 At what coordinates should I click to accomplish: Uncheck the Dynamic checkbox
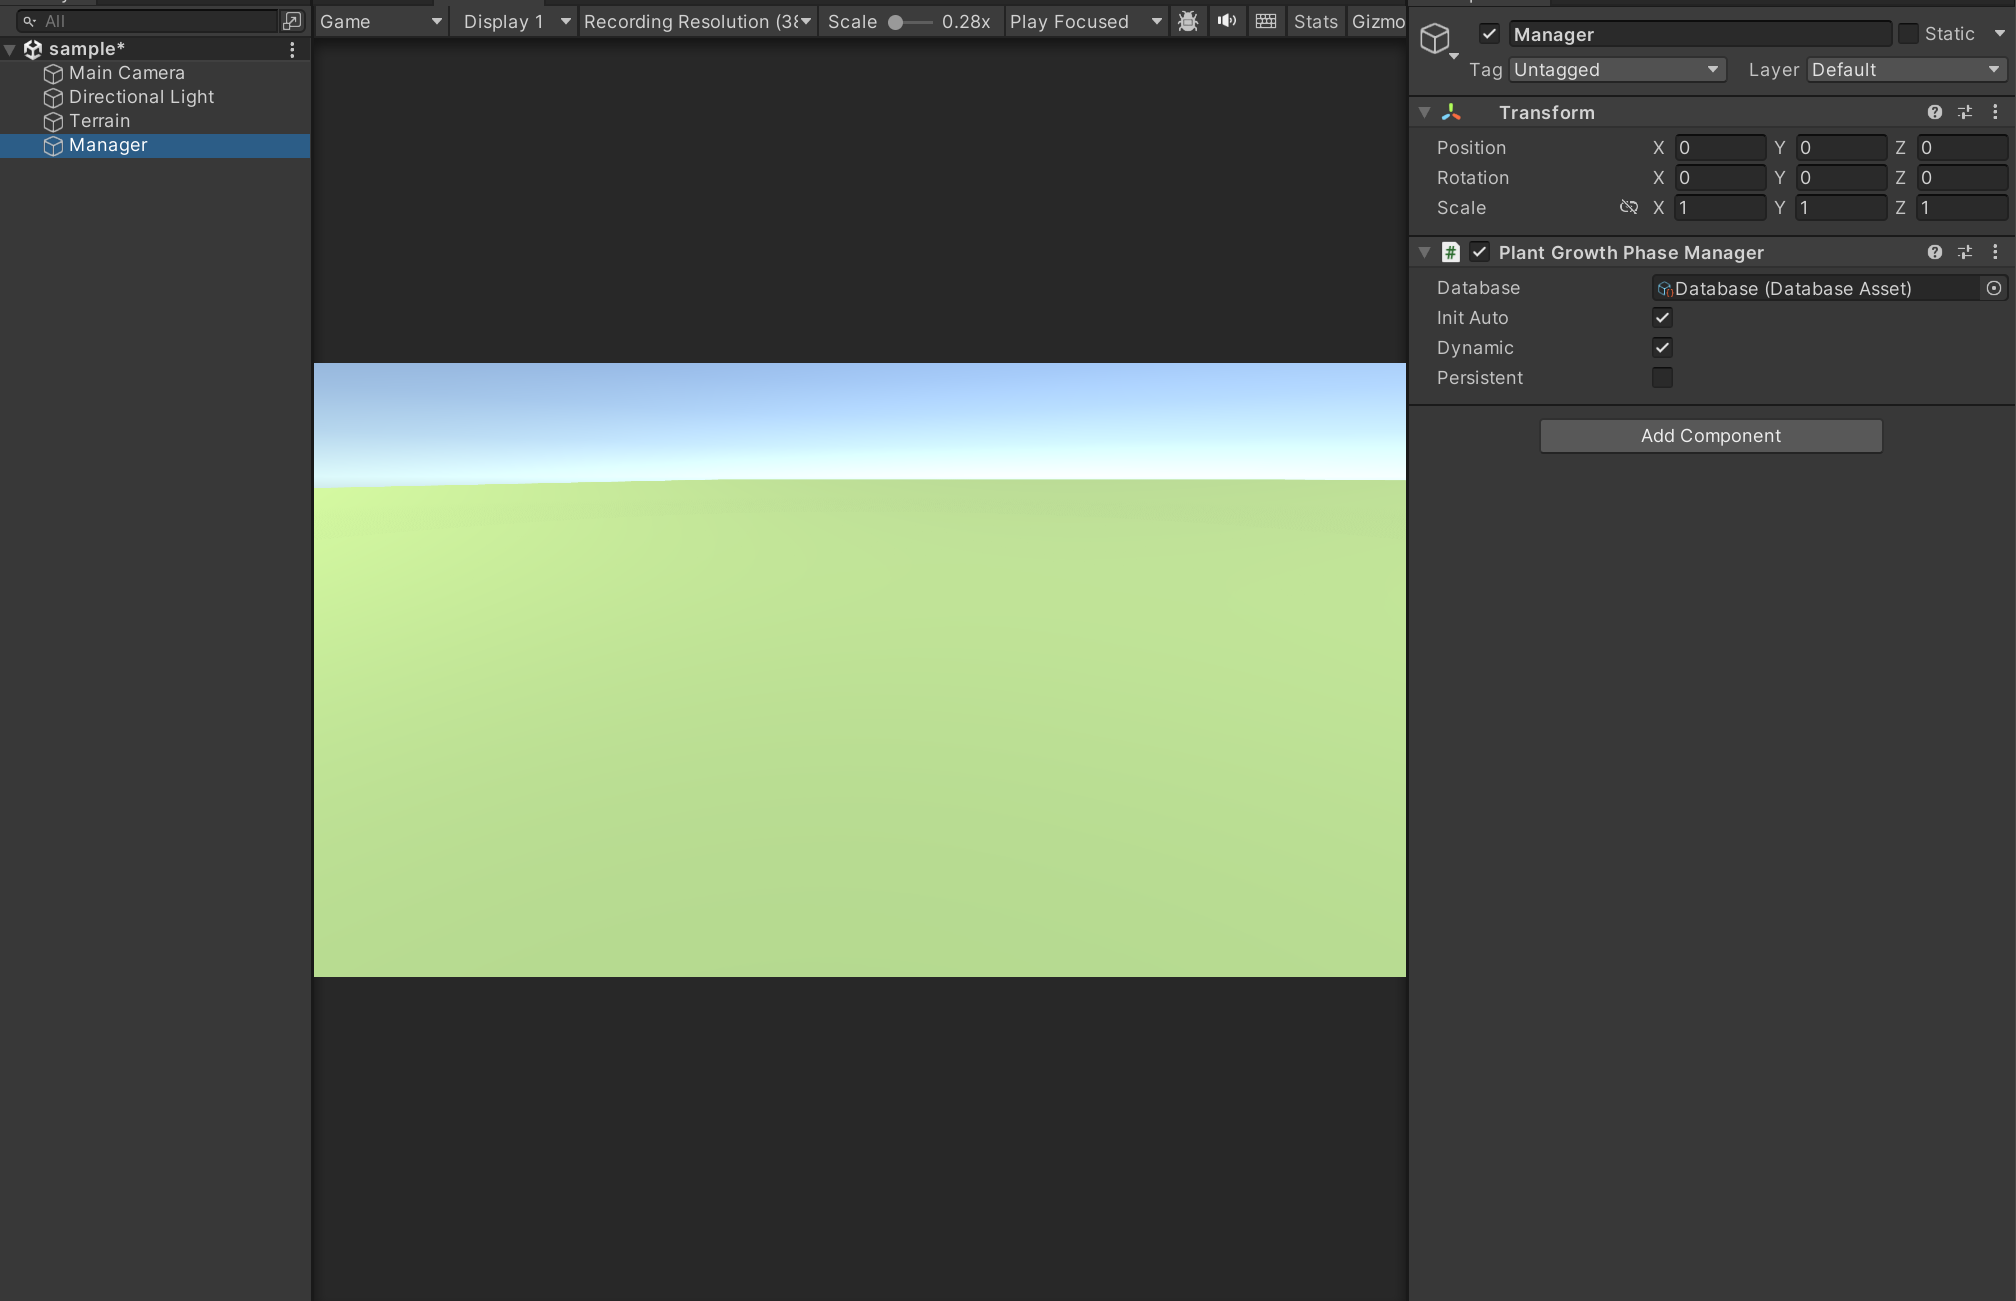tap(1662, 348)
